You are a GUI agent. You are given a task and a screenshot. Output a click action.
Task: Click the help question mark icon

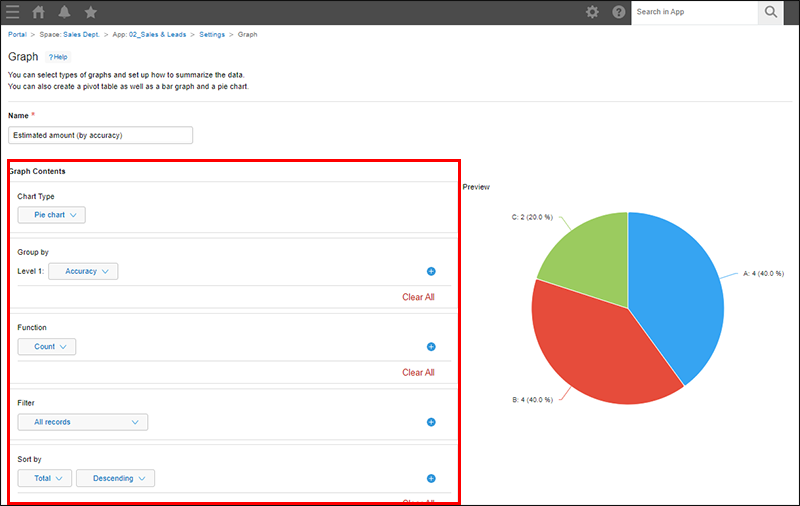(618, 12)
